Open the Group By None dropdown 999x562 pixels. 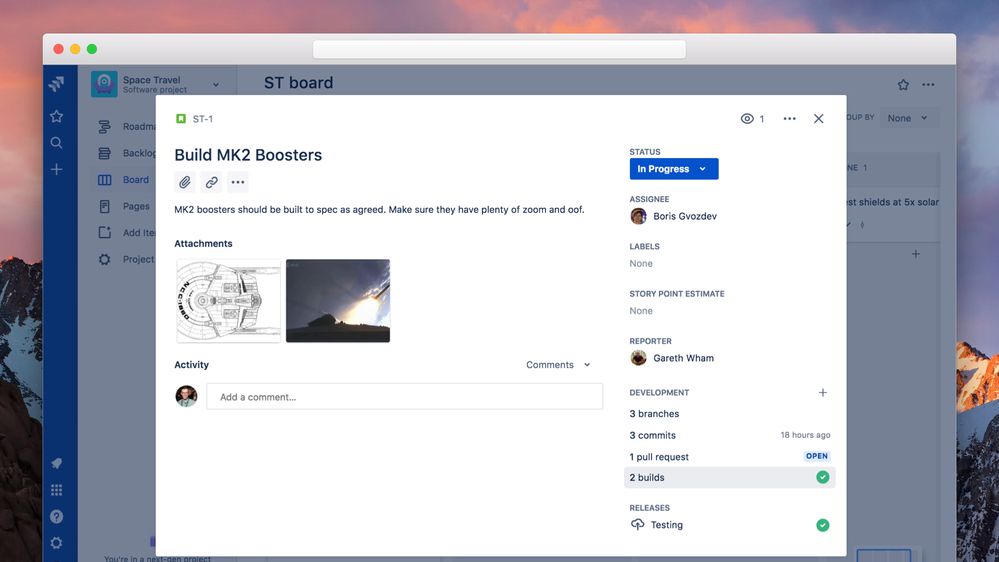click(909, 118)
